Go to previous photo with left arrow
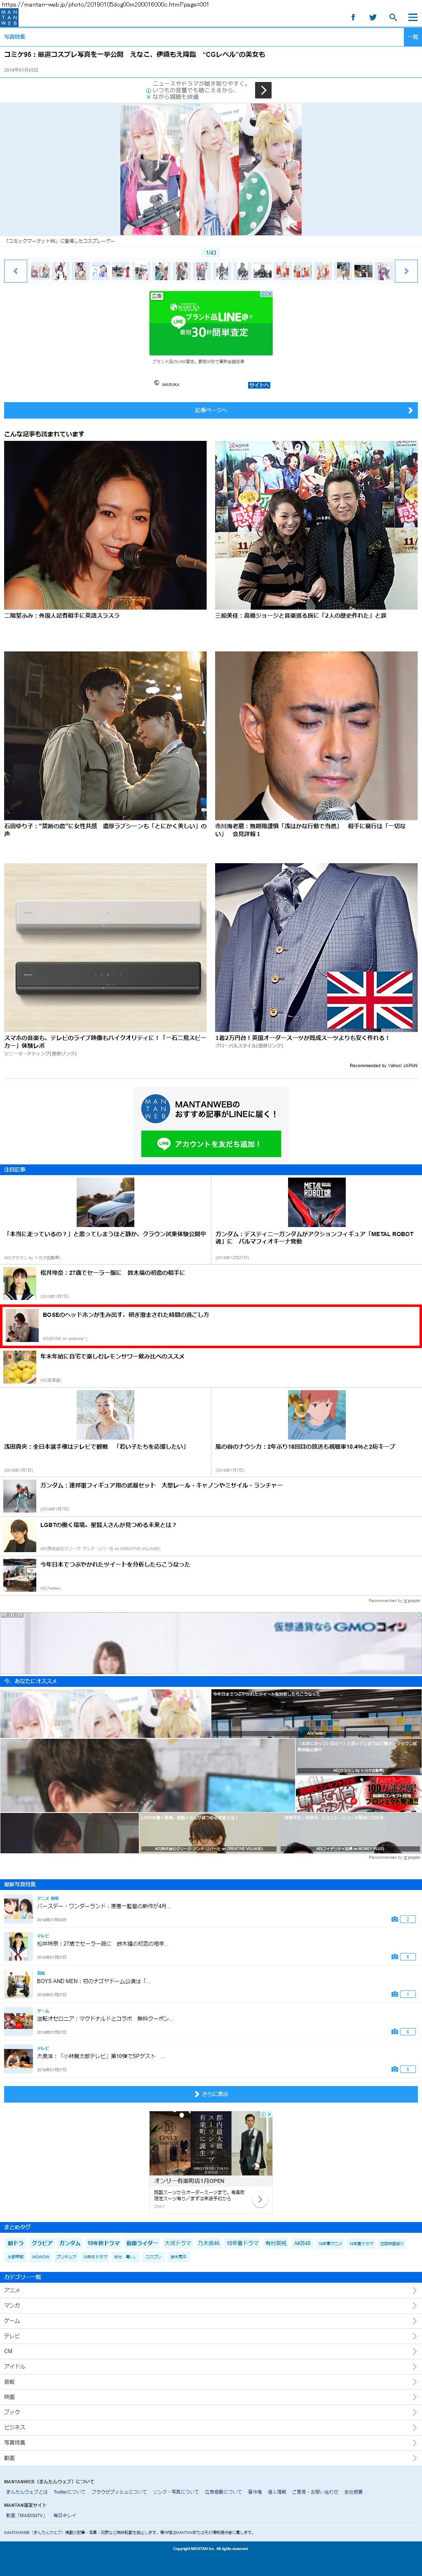This screenshot has width=422, height=2576. point(15,271)
